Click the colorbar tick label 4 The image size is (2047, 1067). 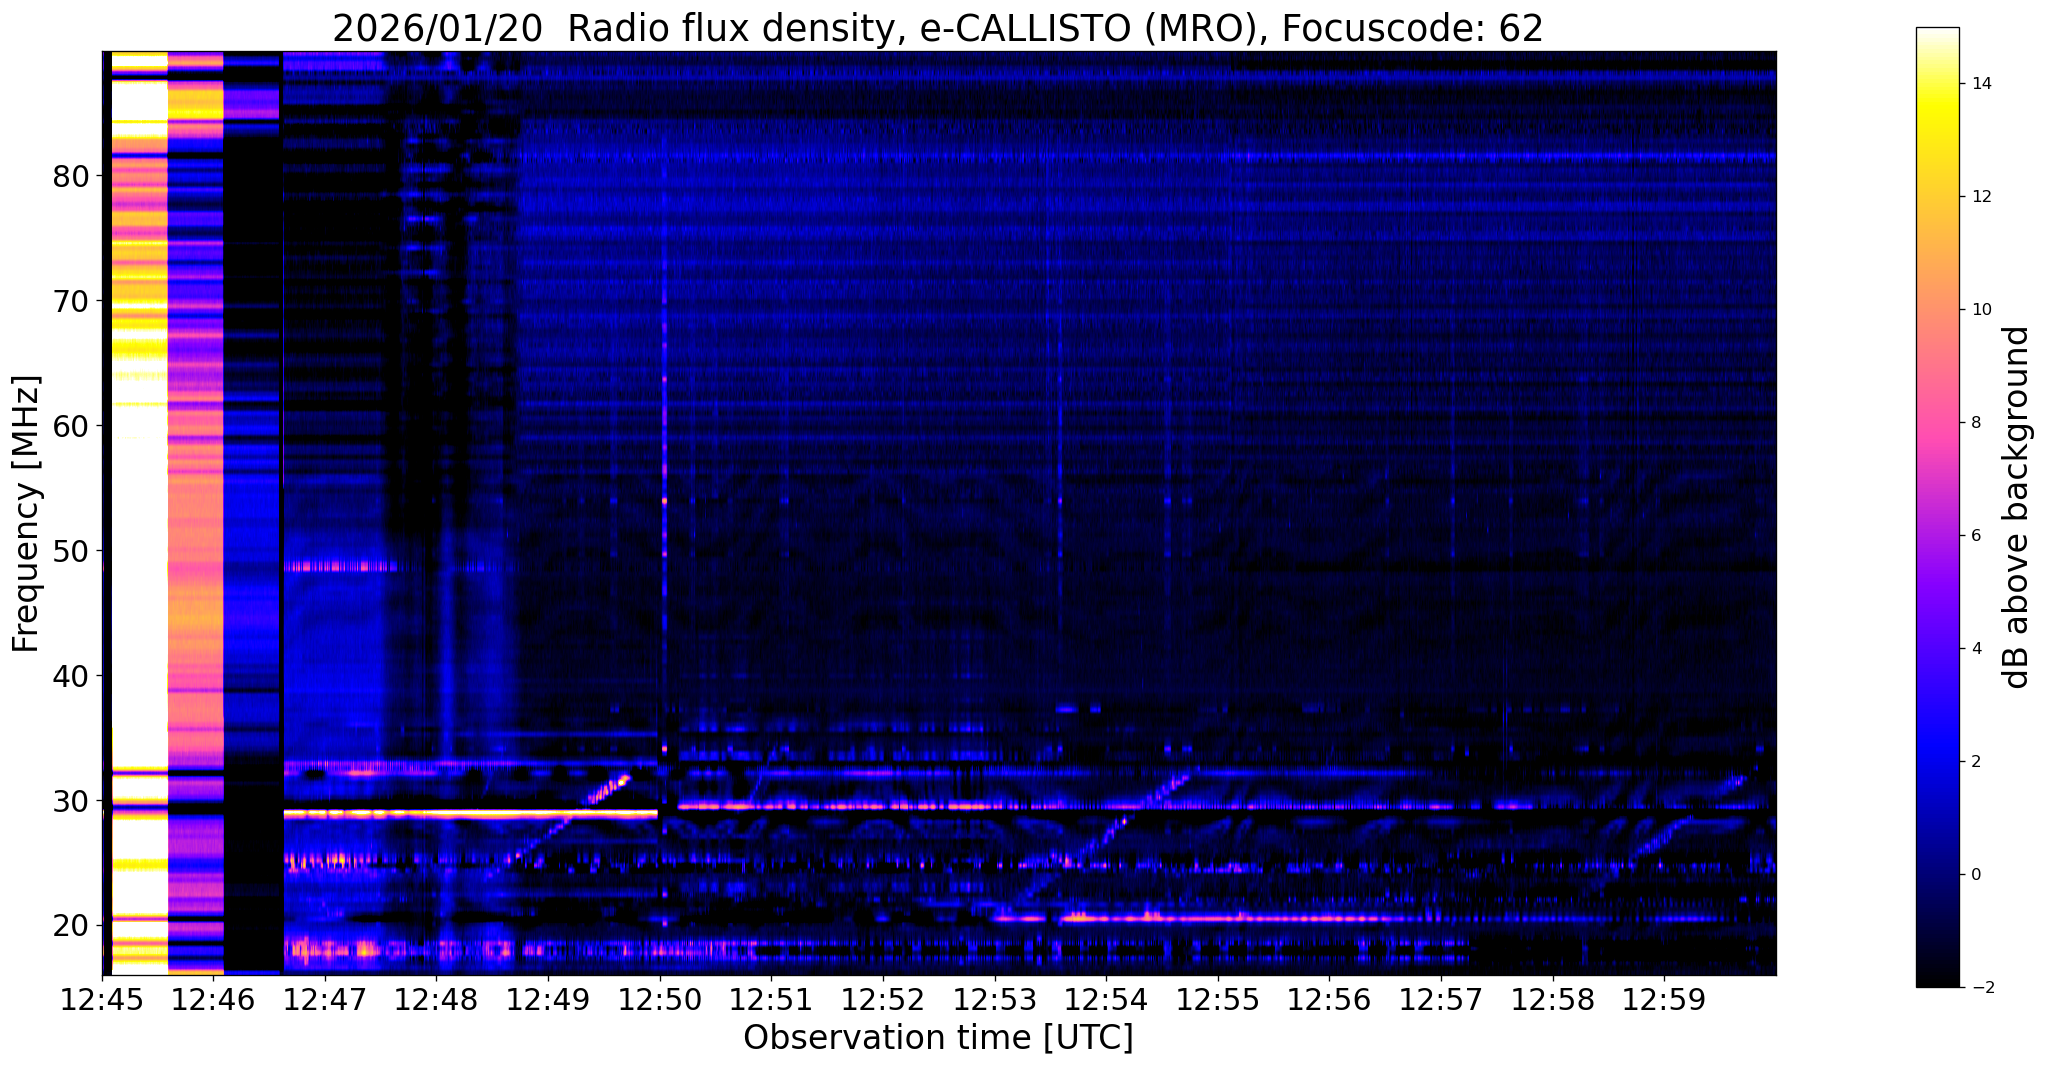coord(1974,649)
